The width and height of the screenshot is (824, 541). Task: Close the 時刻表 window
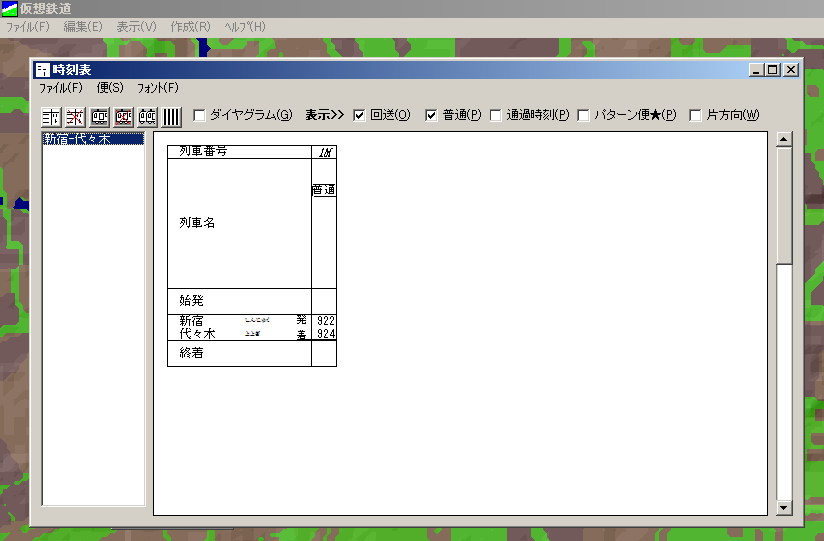(791, 70)
